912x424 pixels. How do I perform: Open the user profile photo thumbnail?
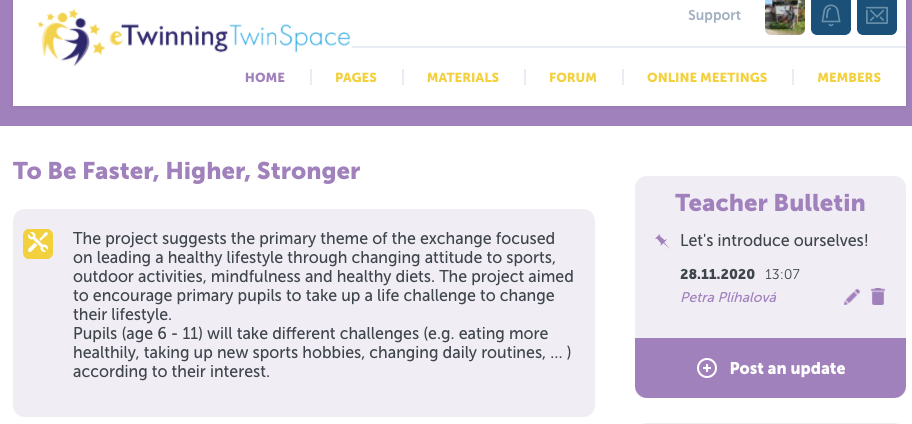[x=785, y=17]
